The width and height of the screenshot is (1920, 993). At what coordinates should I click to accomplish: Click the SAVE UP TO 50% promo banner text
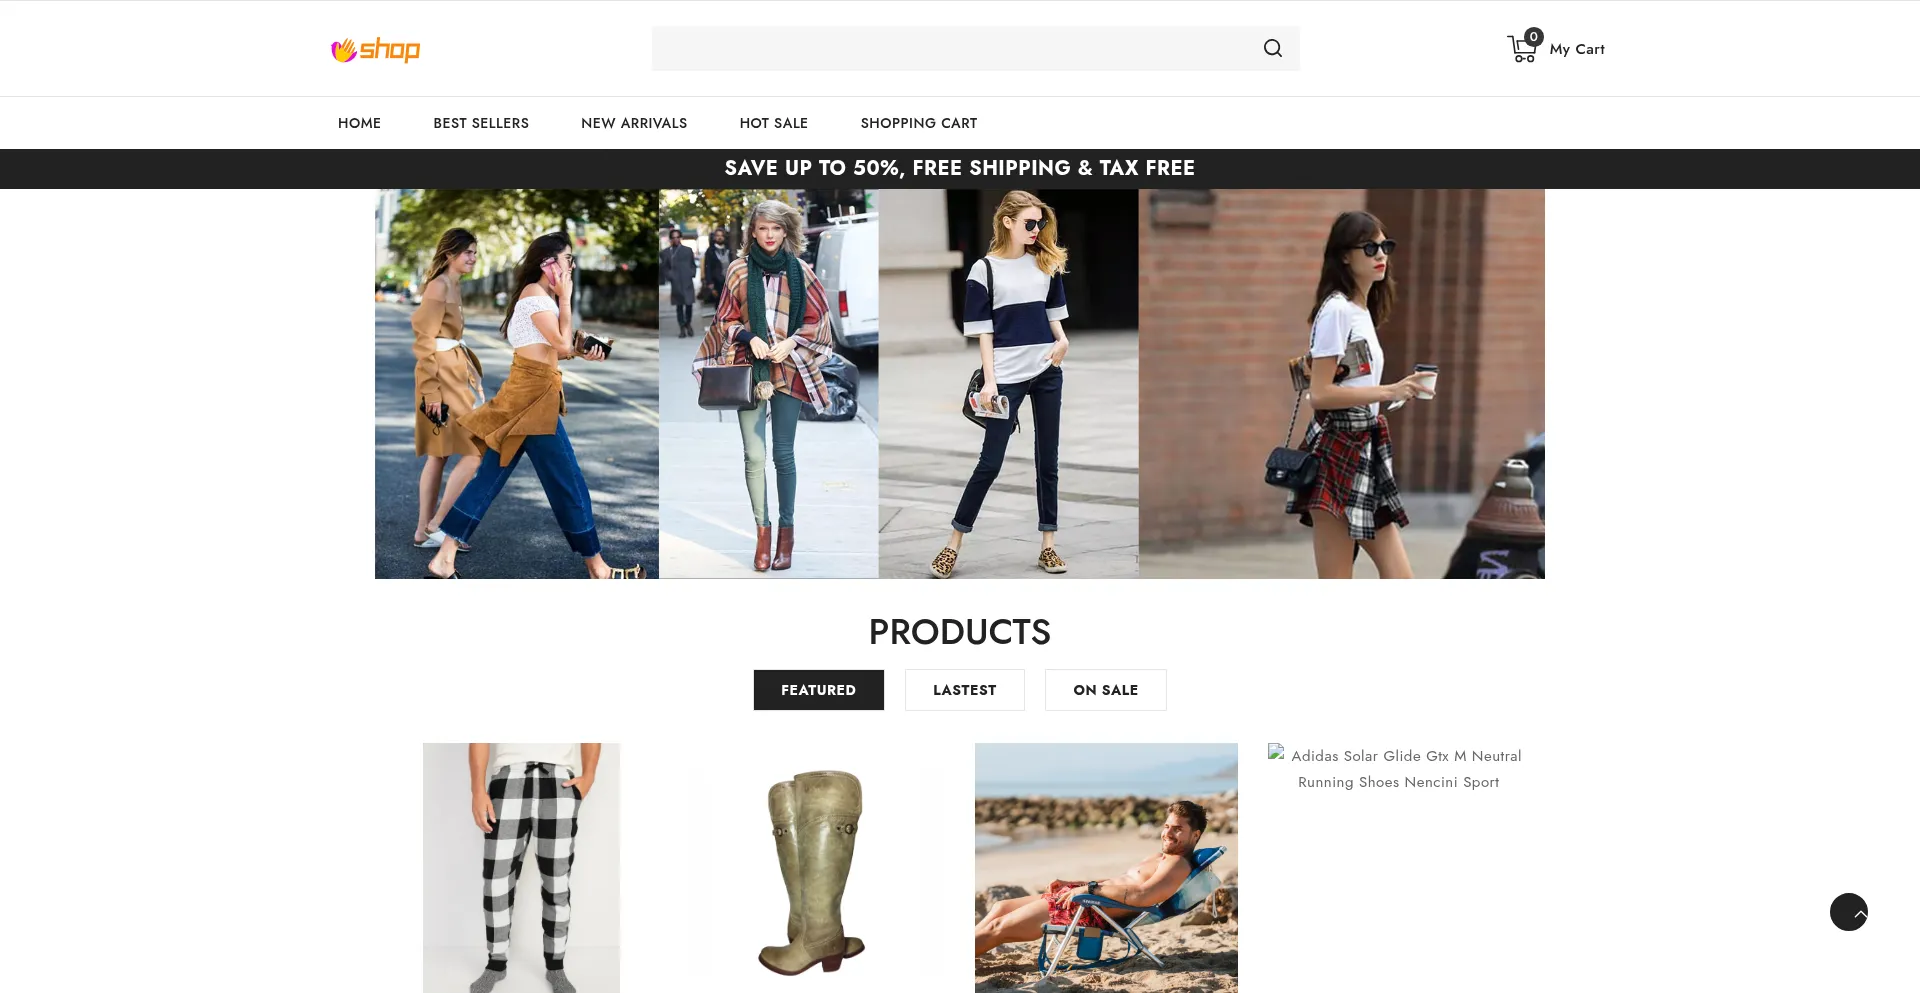click(x=959, y=168)
